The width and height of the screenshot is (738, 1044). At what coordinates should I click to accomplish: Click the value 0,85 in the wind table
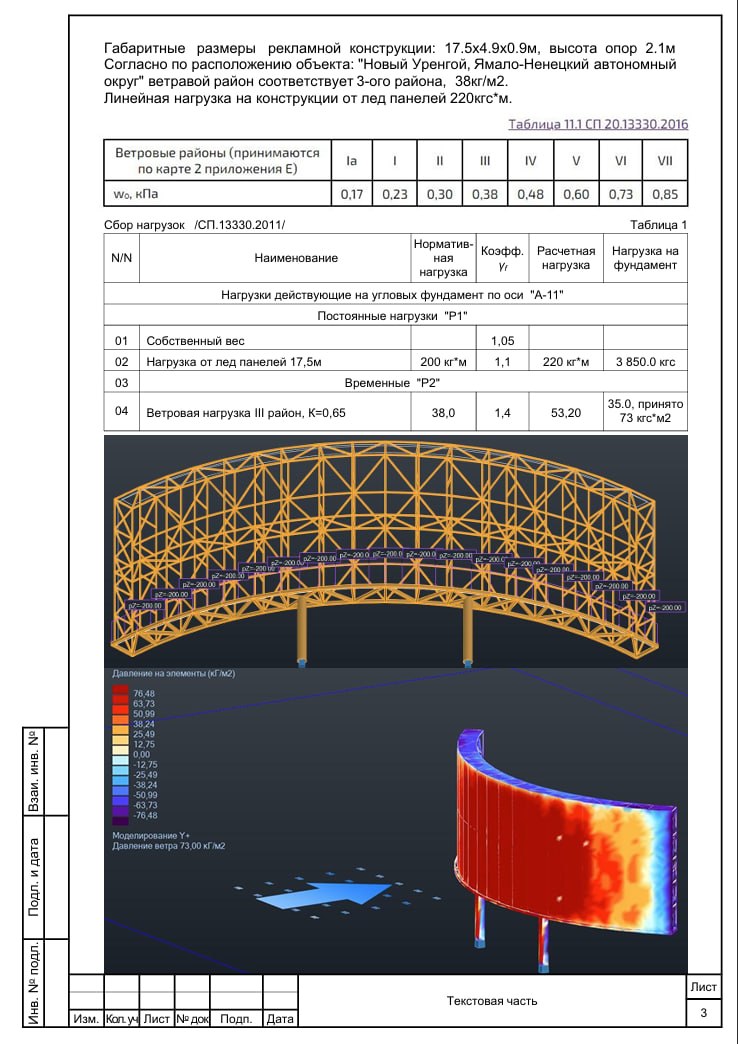point(665,194)
